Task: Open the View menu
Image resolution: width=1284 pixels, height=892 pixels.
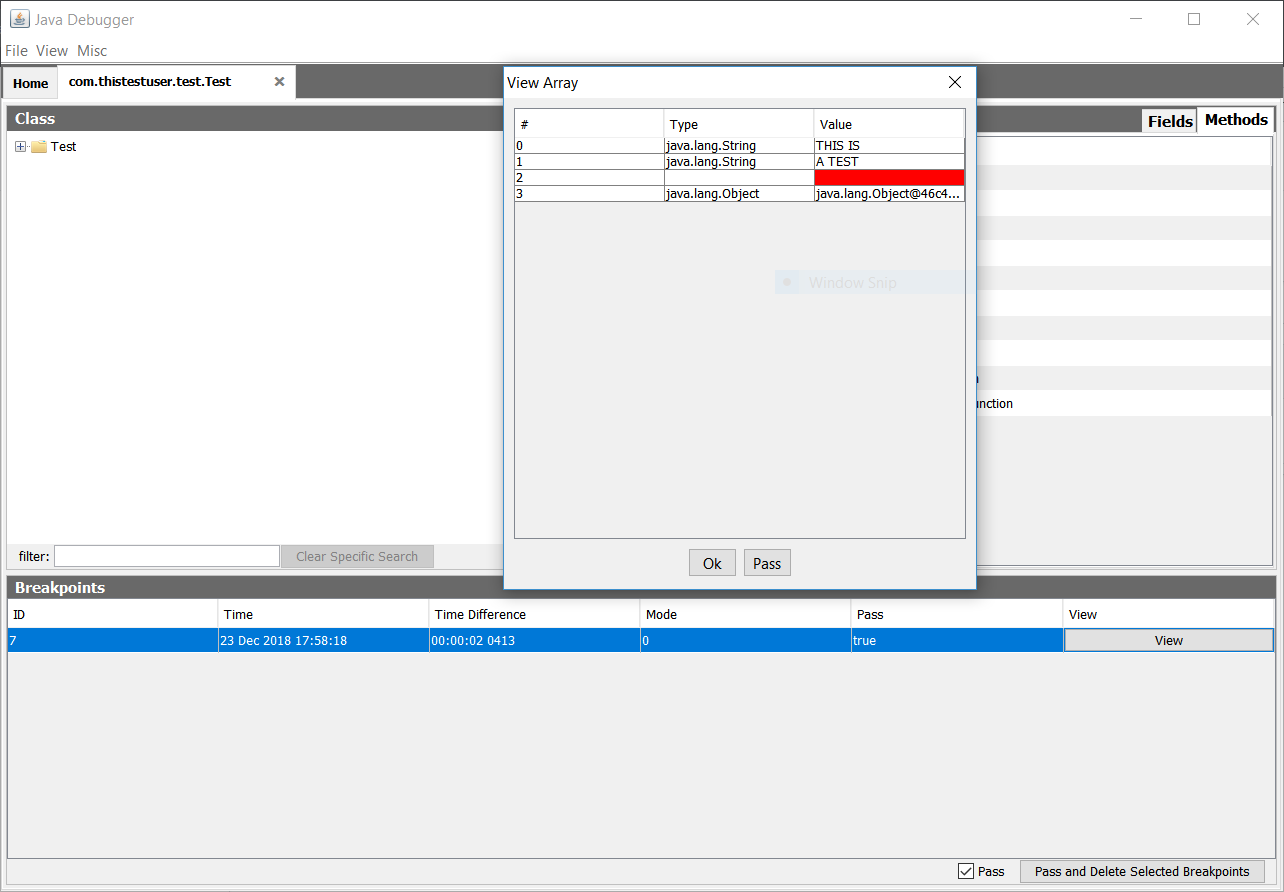Action: tap(52, 51)
